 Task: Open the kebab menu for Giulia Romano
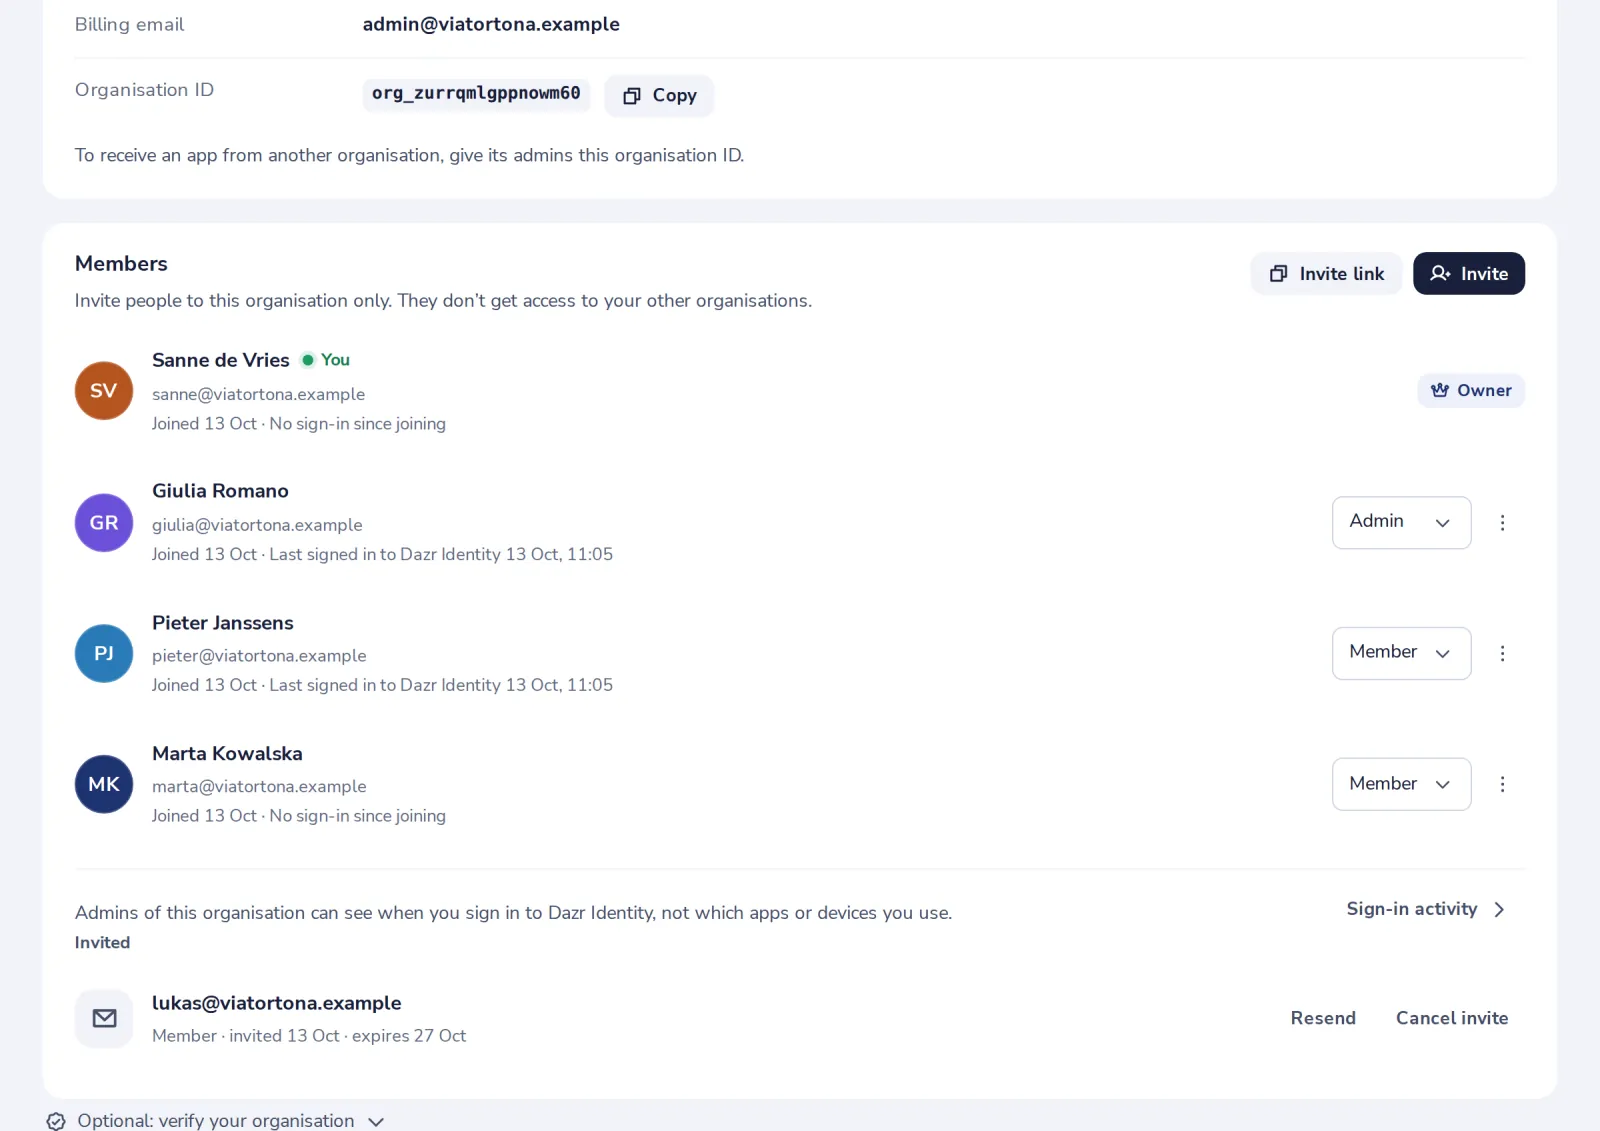click(x=1502, y=523)
